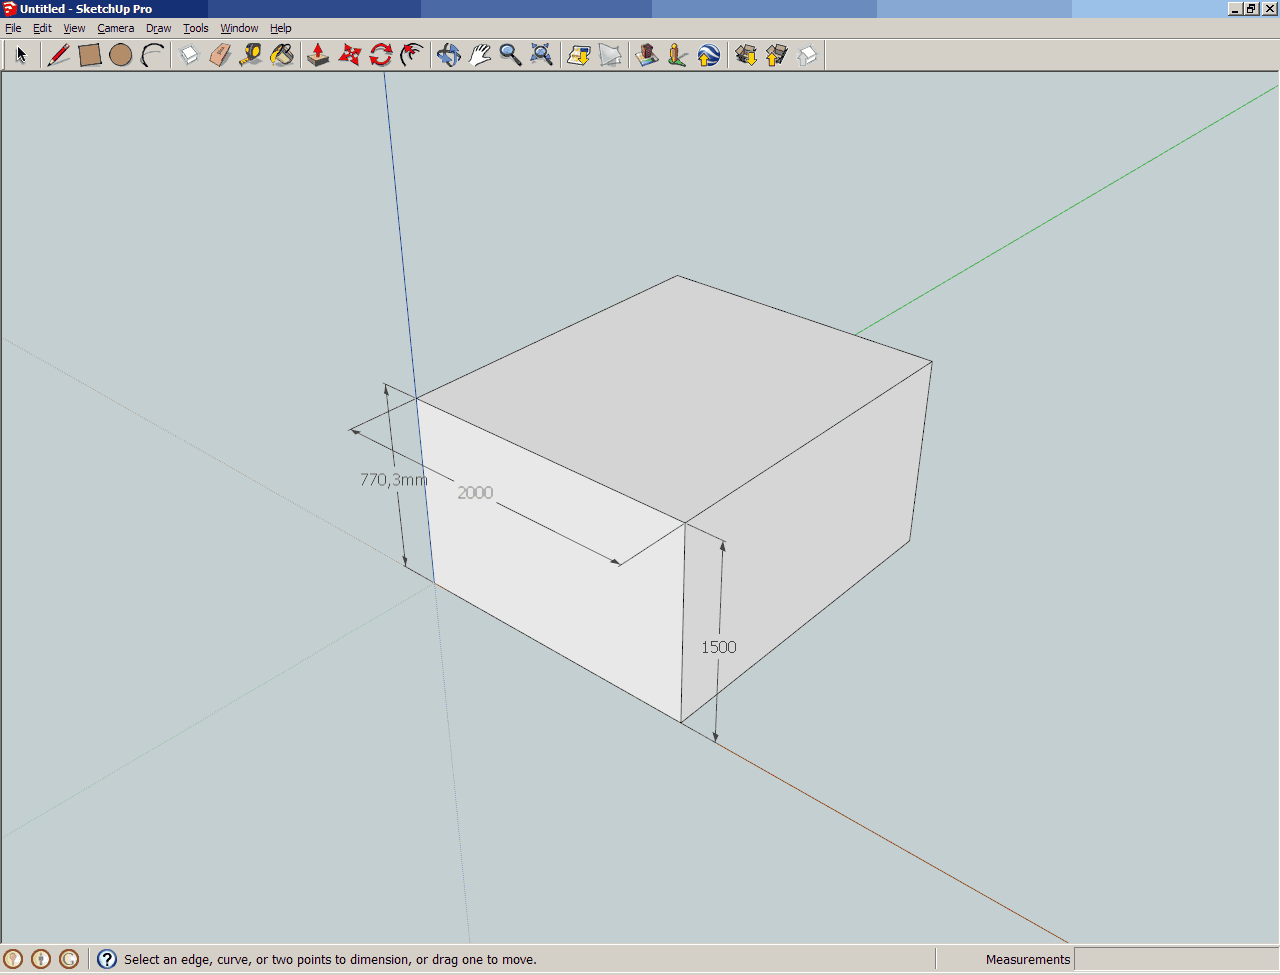Image resolution: width=1280 pixels, height=975 pixels.
Task: Click the status bar hint text
Action: tap(330, 959)
